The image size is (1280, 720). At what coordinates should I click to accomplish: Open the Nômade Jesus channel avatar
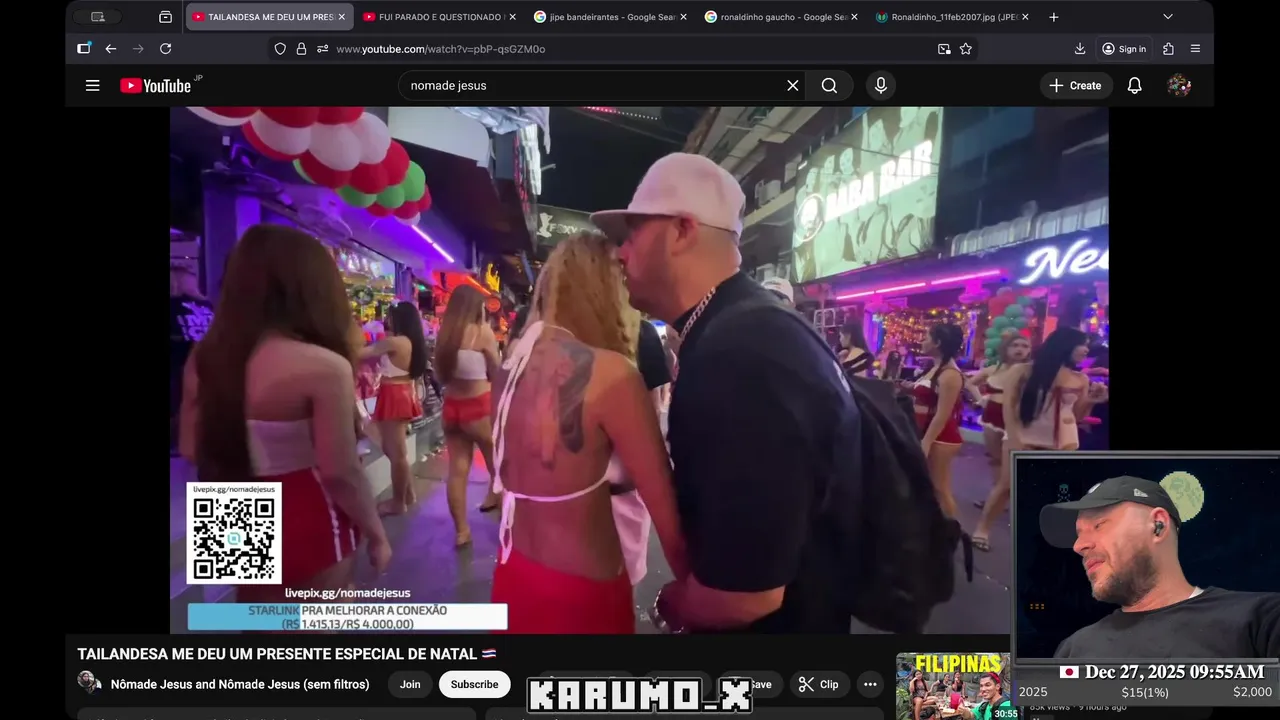click(x=90, y=683)
